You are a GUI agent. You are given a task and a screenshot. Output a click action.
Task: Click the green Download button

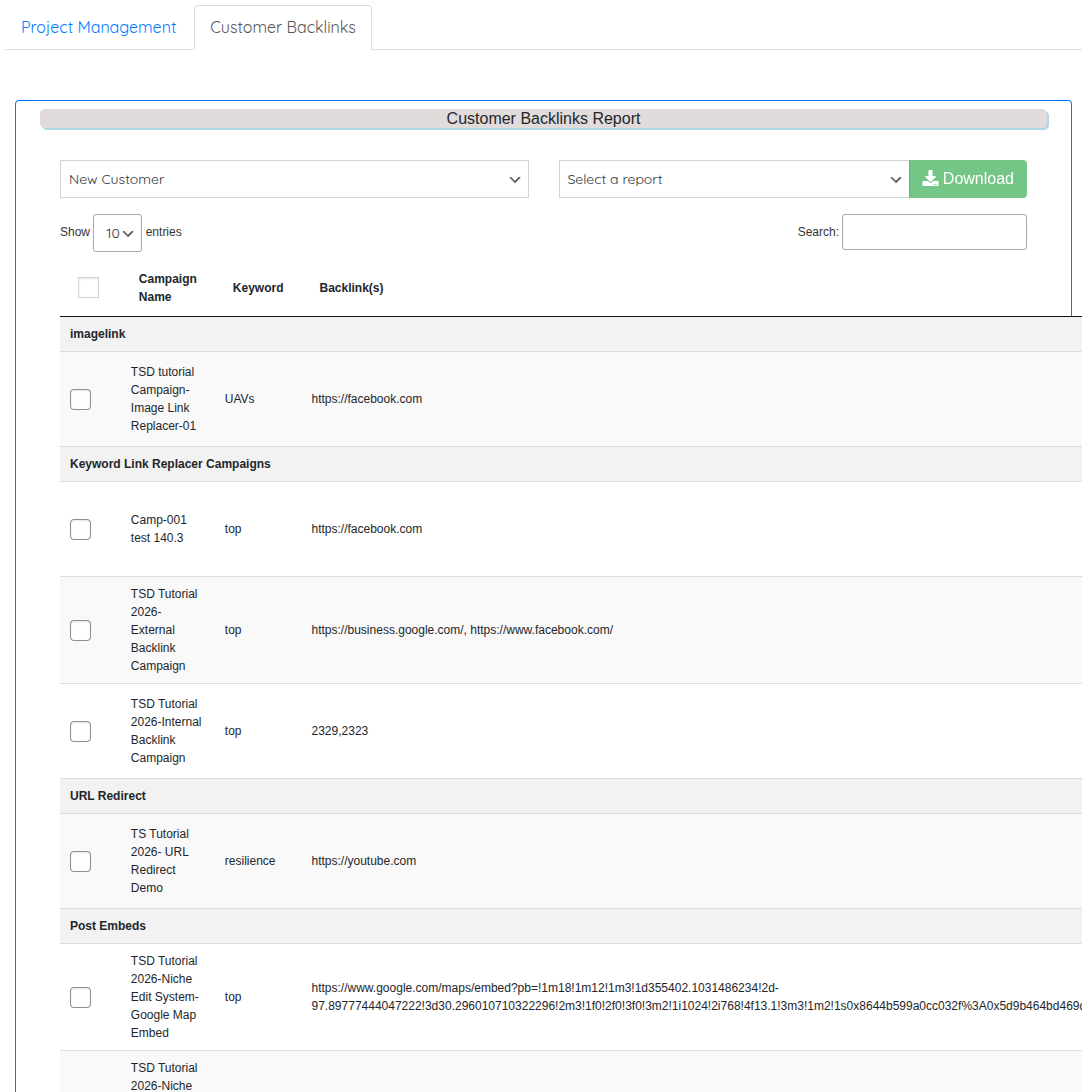967,179
